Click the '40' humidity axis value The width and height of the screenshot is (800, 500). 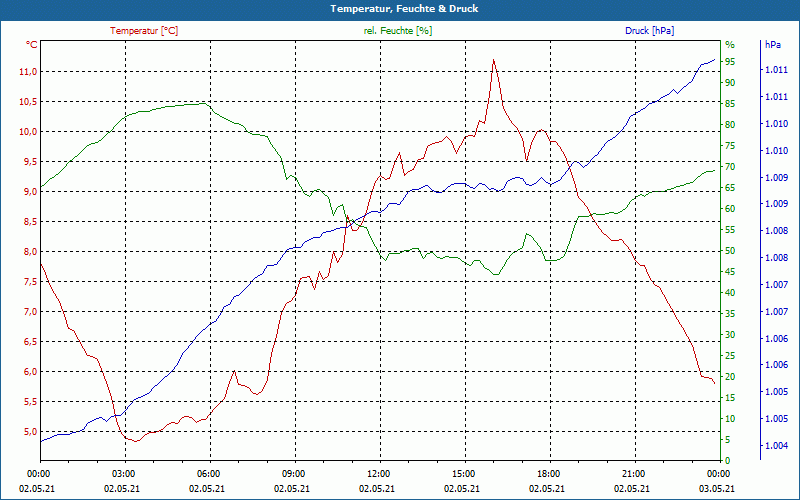pos(730,293)
